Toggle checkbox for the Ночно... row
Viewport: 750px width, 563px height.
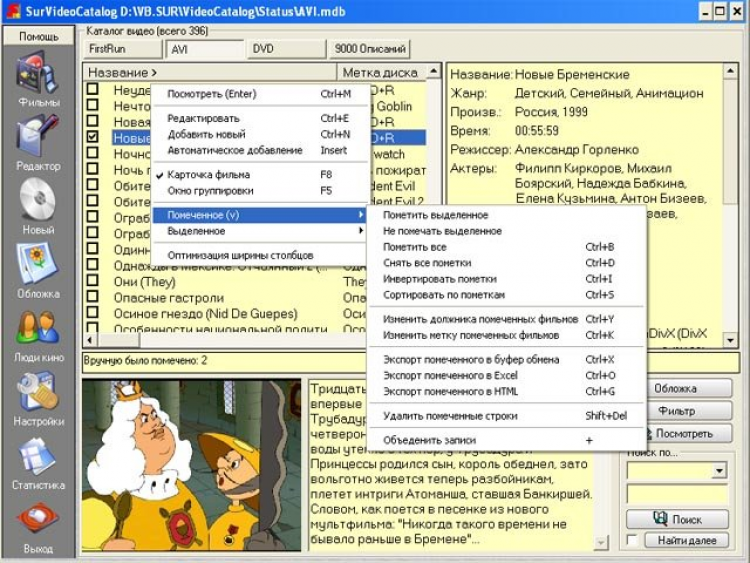tap(93, 153)
